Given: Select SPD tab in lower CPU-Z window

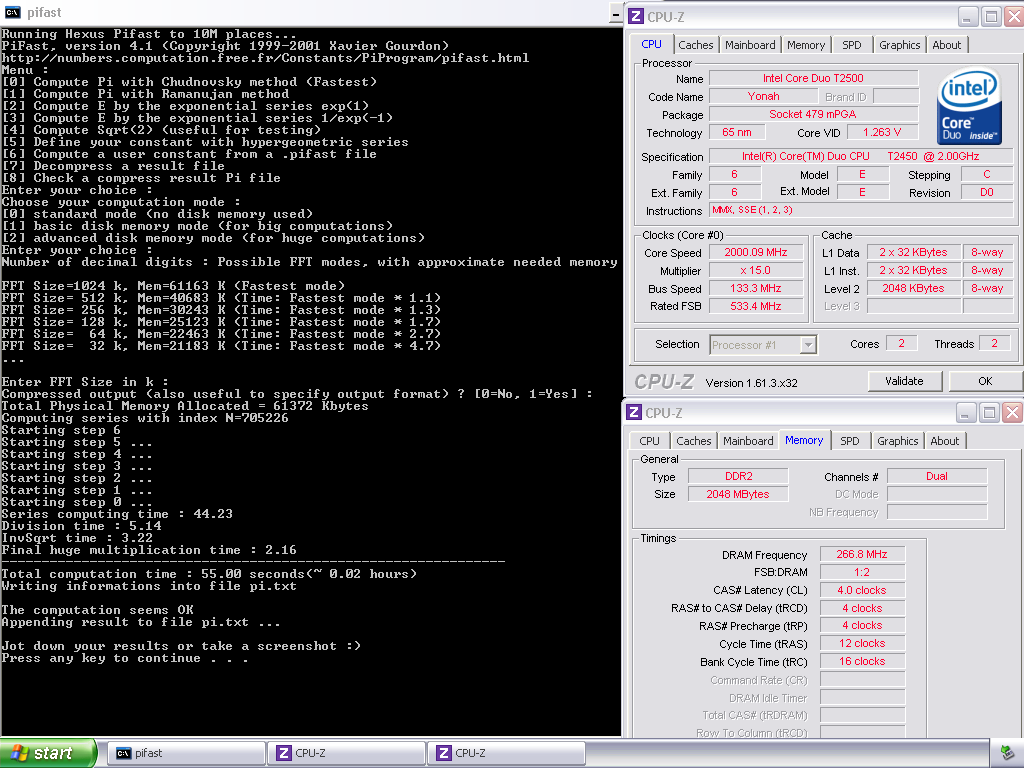Looking at the screenshot, I should point(850,441).
